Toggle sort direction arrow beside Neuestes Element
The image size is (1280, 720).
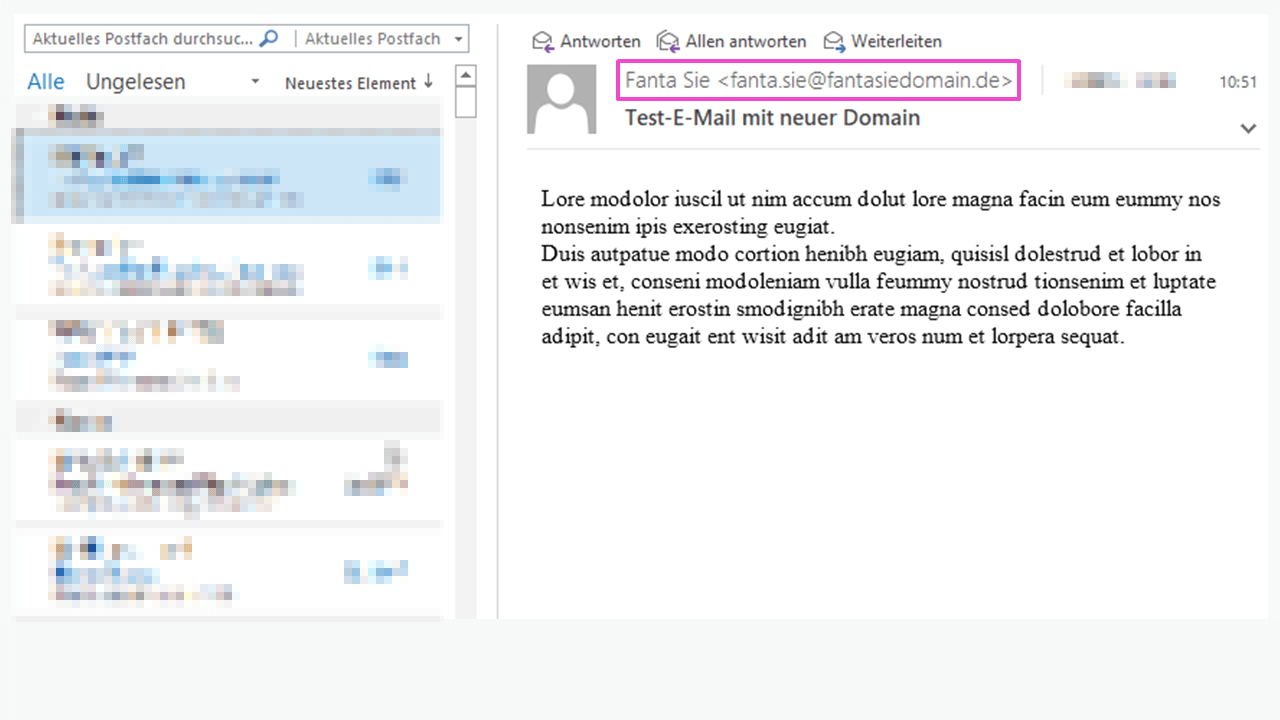[429, 82]
